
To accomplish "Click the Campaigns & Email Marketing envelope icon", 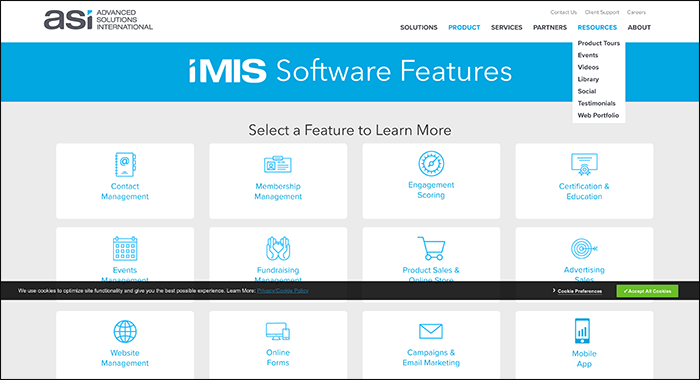I will point(431,331).
